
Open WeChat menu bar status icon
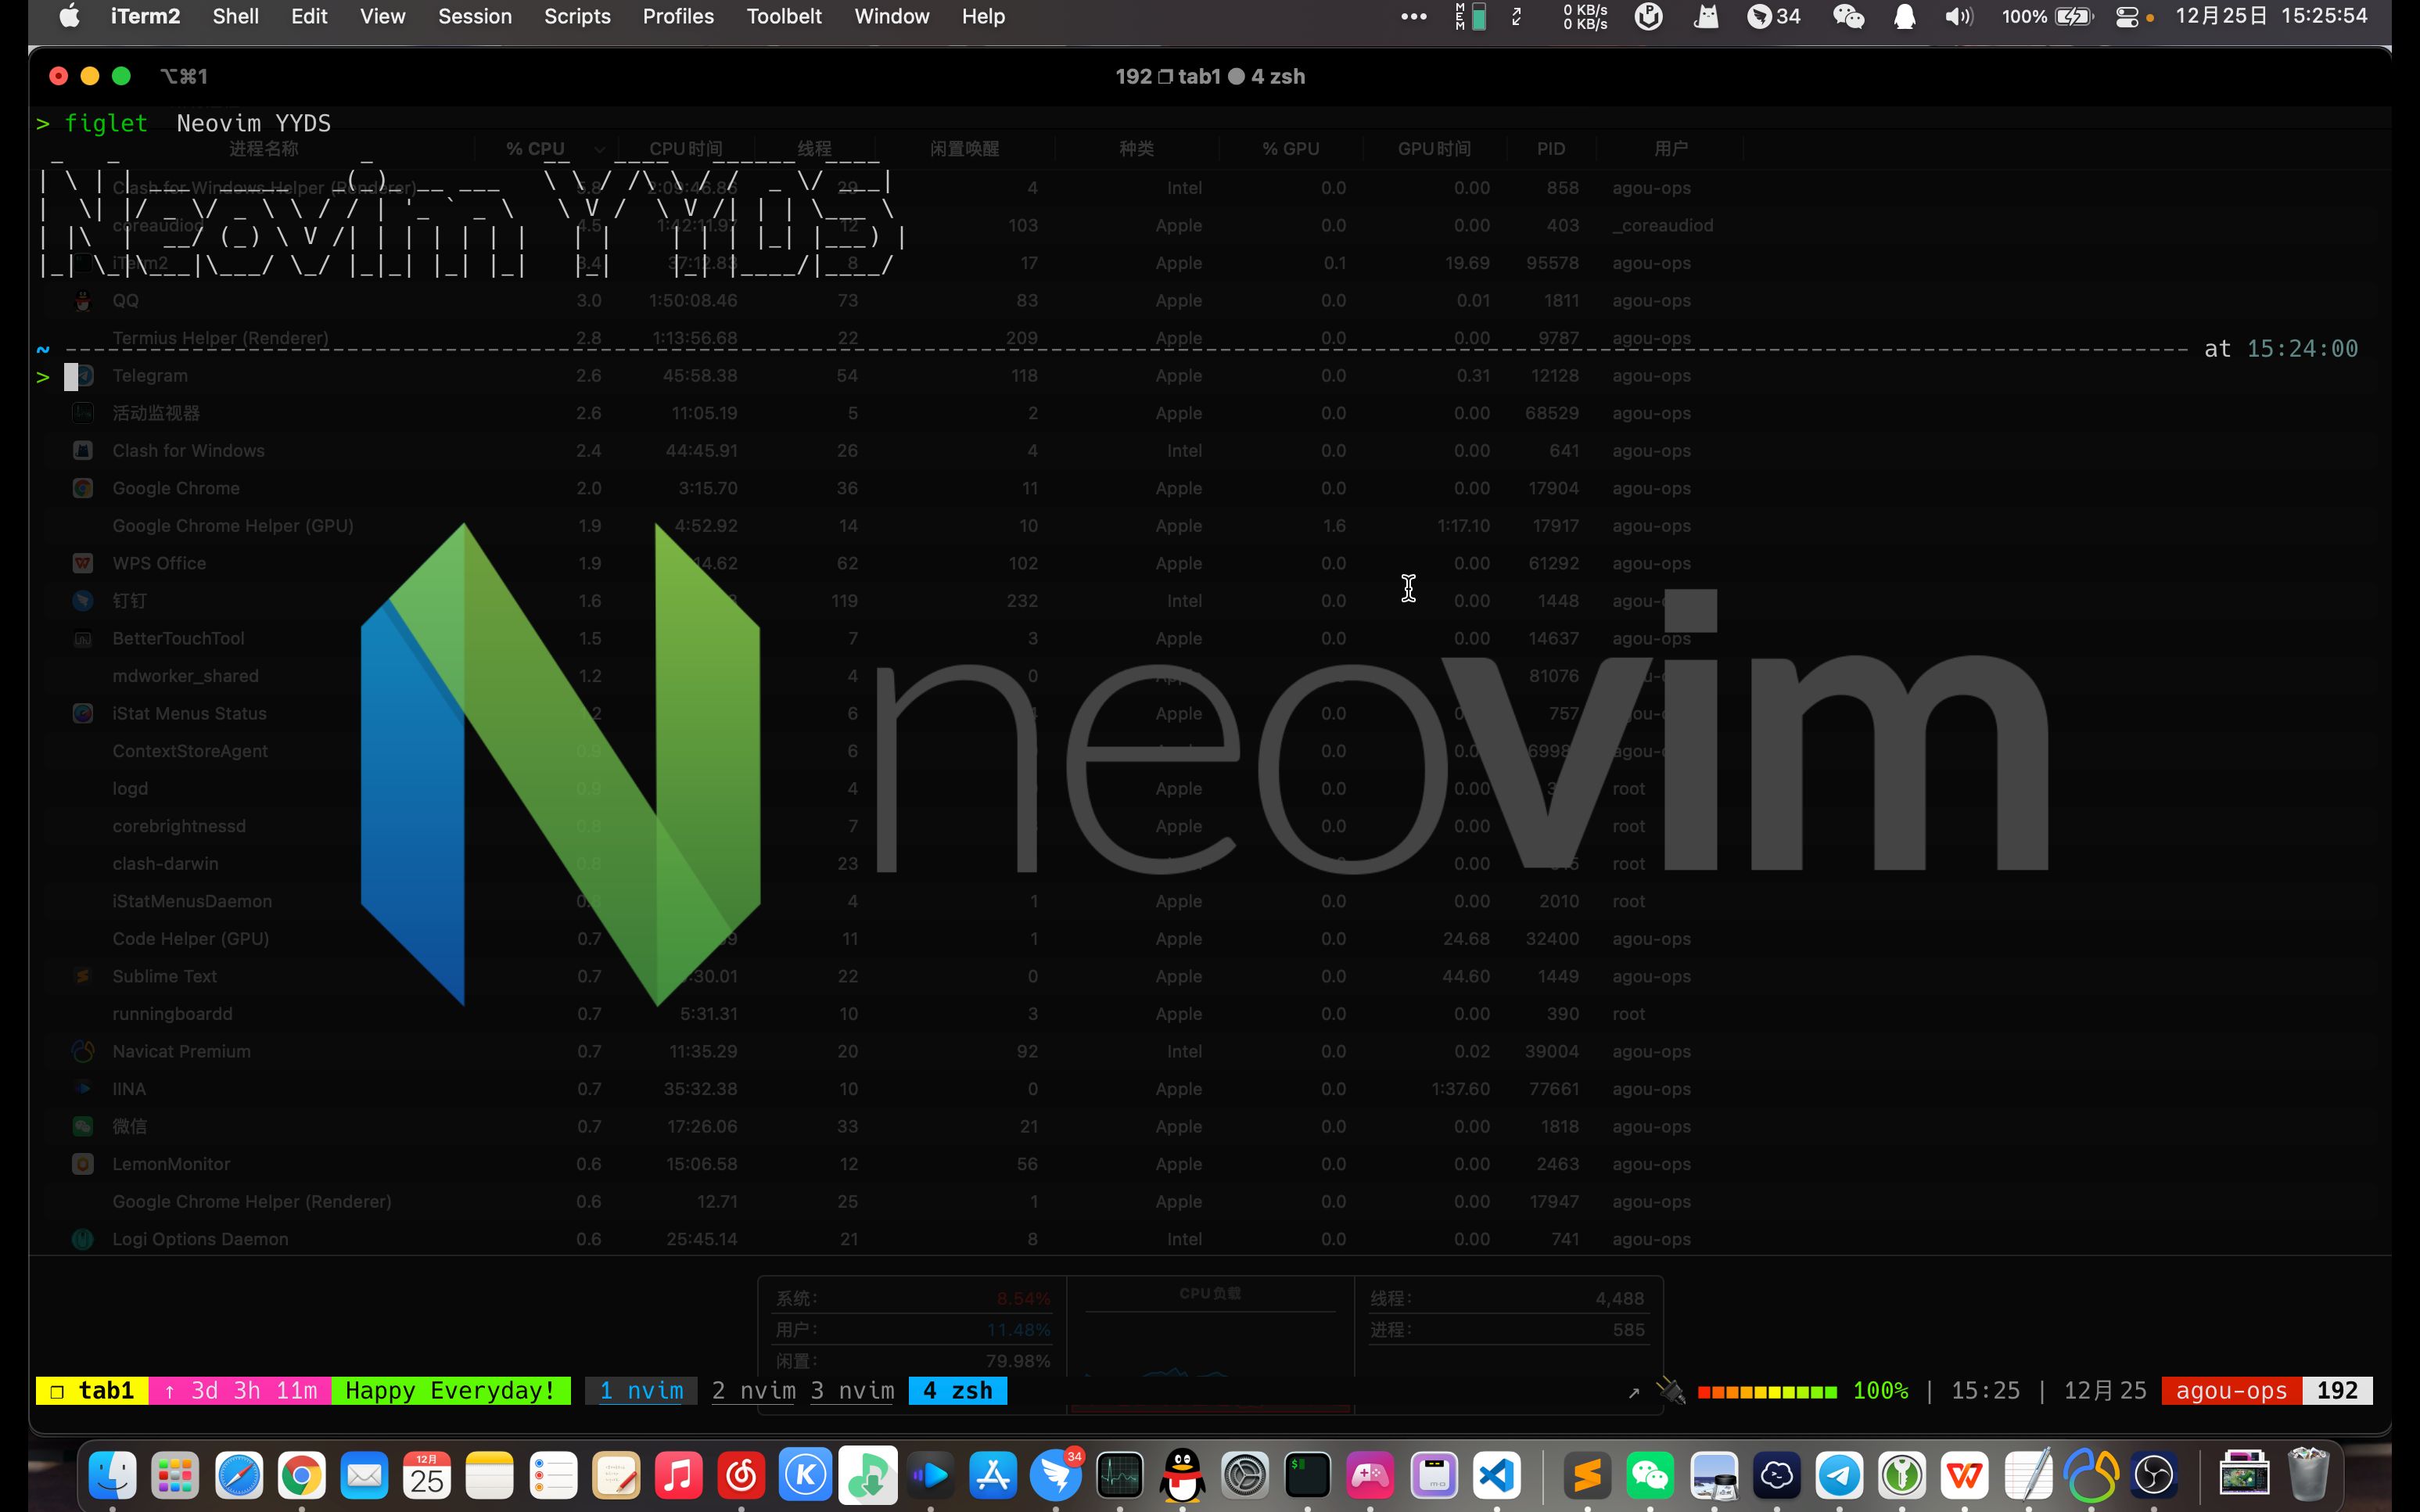[x=1848, y=16]
